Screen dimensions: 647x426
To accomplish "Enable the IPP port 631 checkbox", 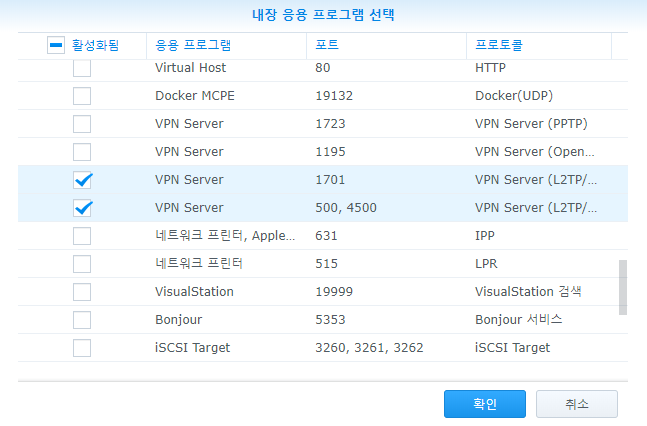I will tap(82, 236).
